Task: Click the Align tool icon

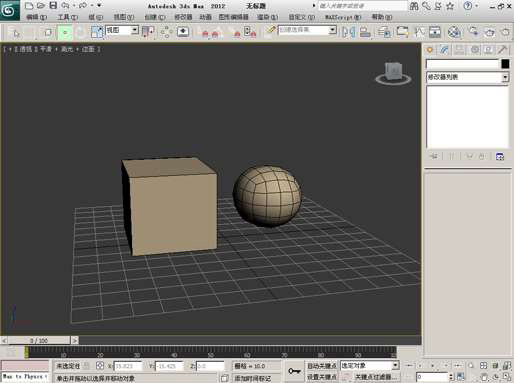Action: 365,32
